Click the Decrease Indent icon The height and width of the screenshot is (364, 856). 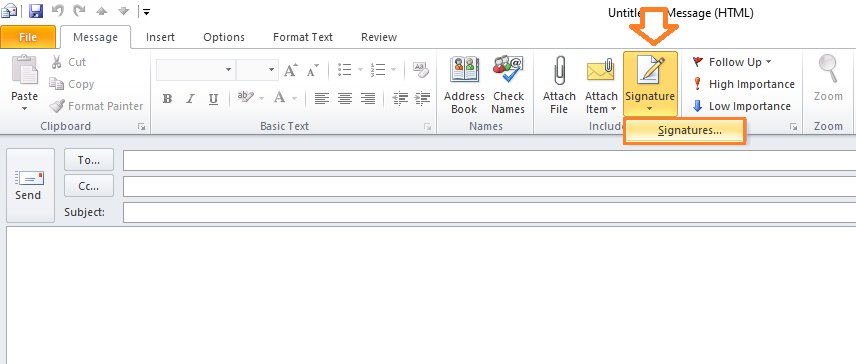click(x=400, y=99)
